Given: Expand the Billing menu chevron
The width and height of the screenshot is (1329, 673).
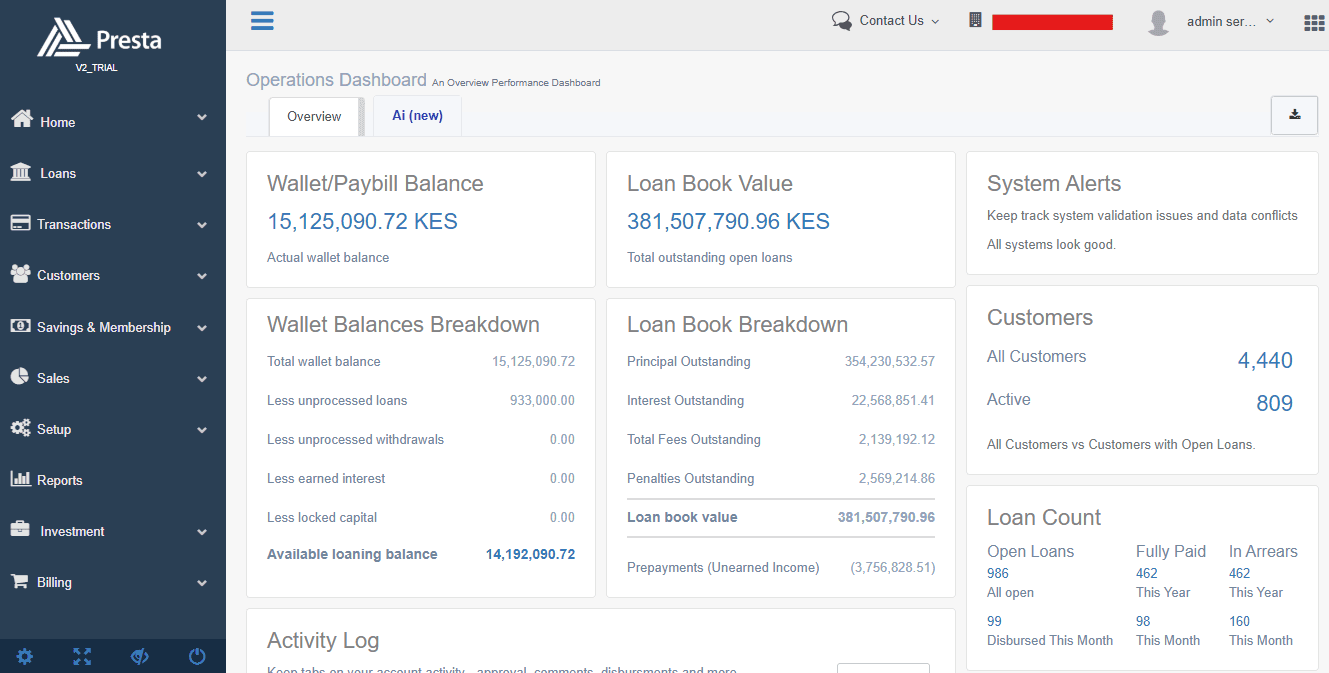Looking at the screenshot, I should click(202, 583).
